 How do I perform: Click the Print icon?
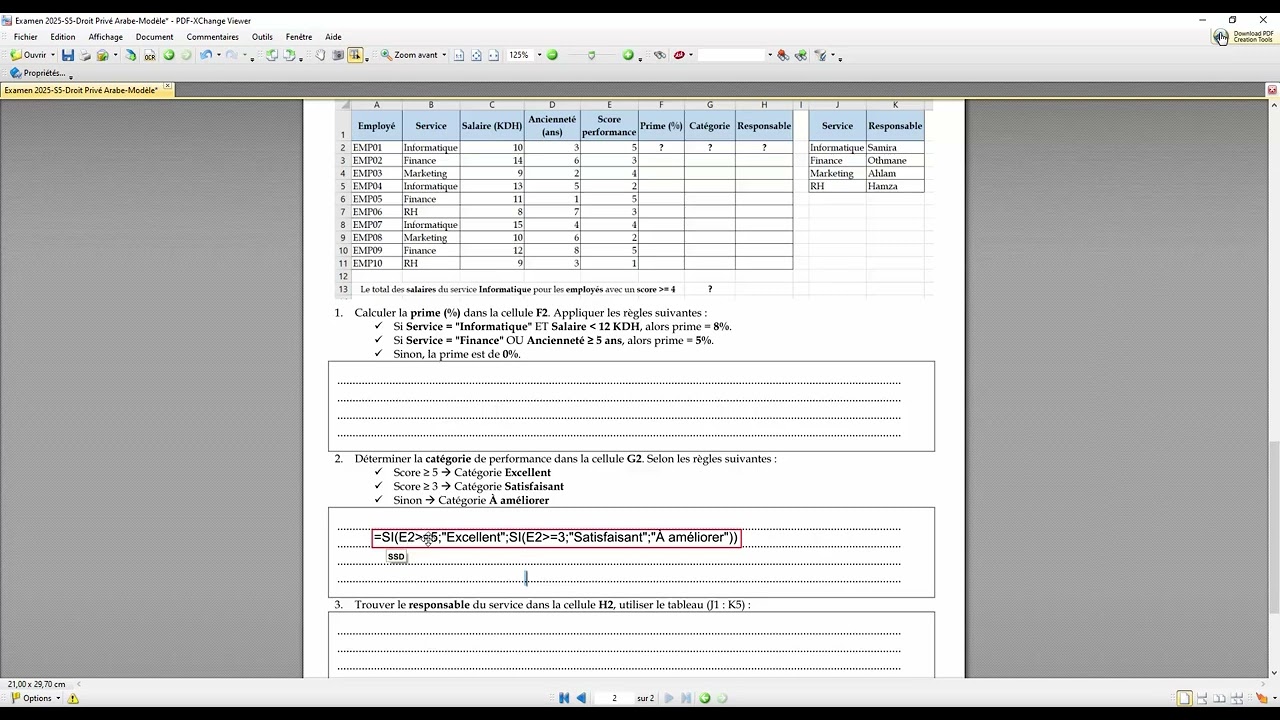(85, 55)
